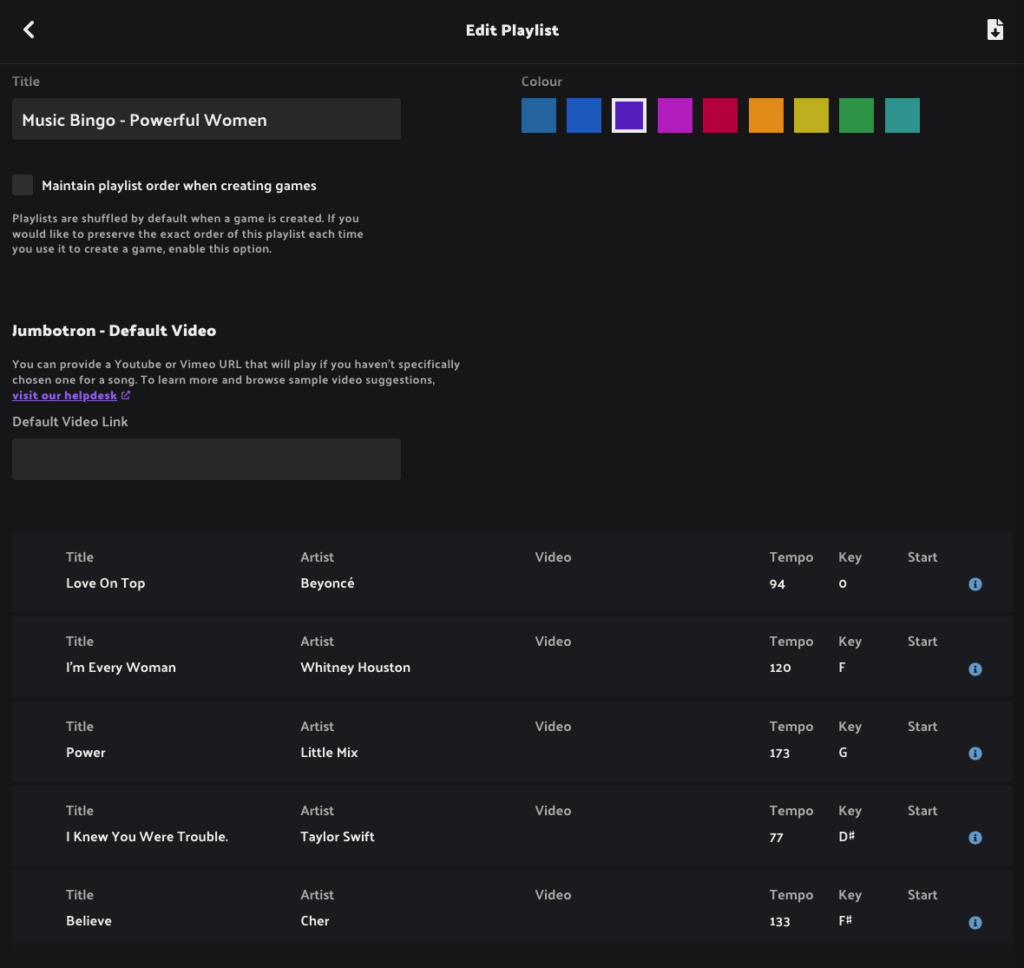Select the royal blue colour swatch
Image resolution: width=1024 pixels, height=968 pixels.
[584, 116]
